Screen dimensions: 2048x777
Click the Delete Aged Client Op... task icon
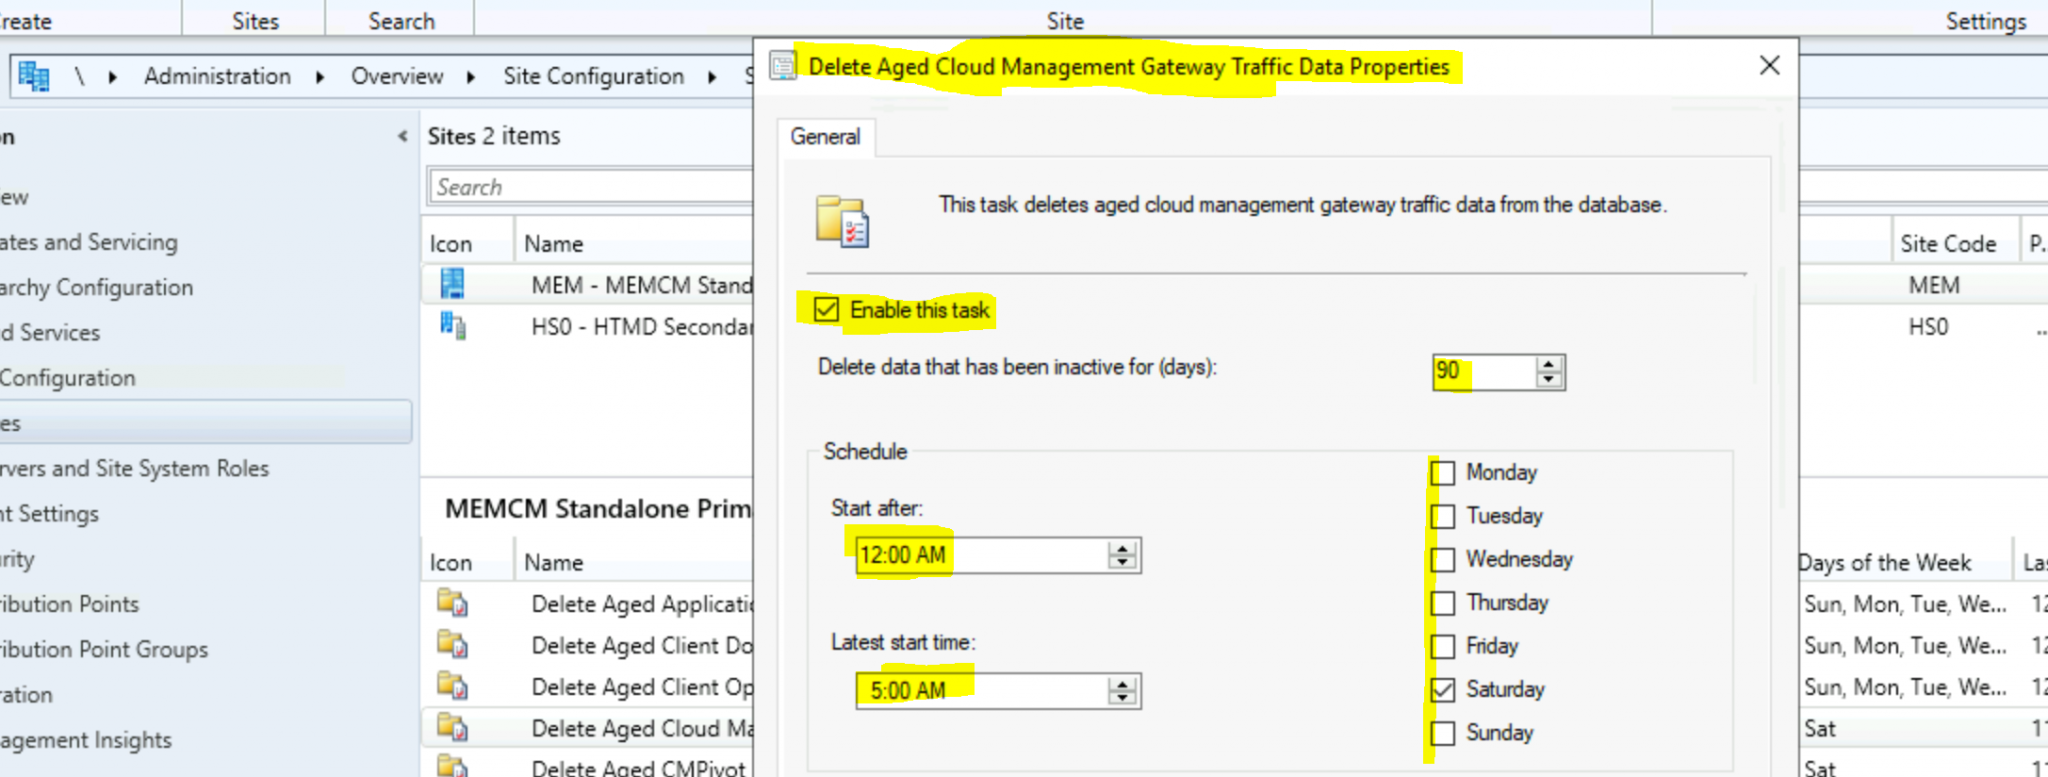452,687
